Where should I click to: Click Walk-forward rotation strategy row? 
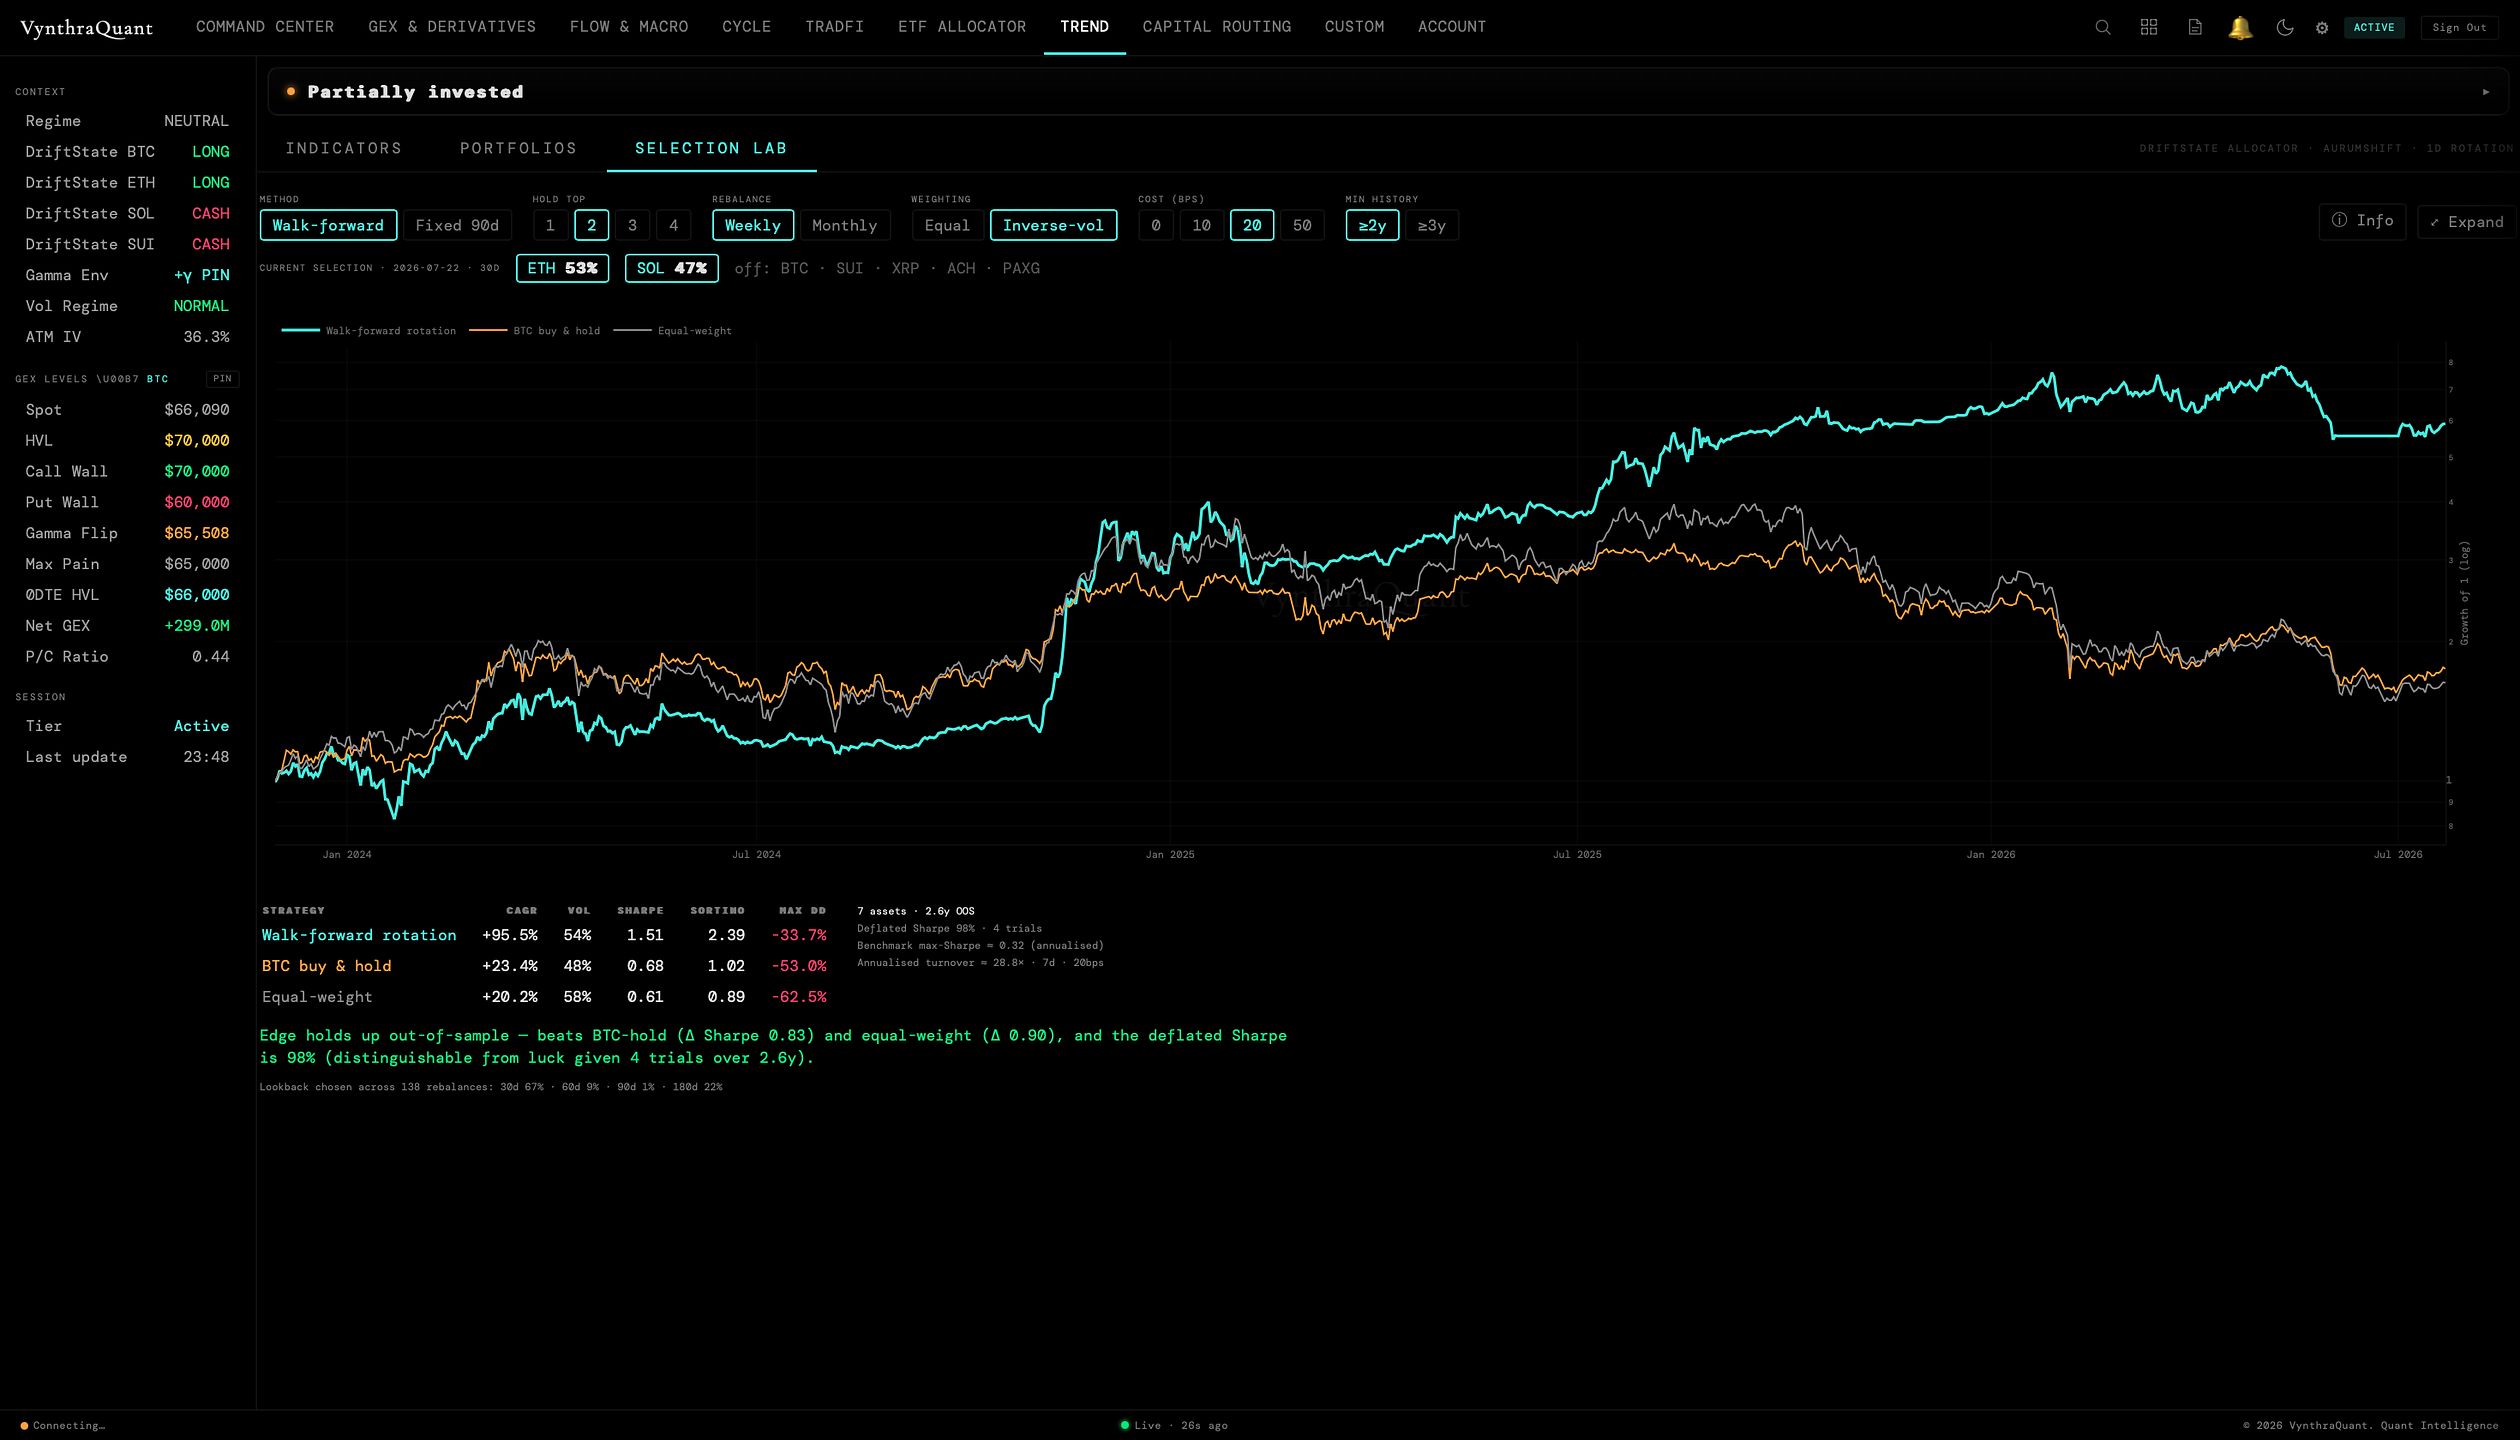coord(544,935)
